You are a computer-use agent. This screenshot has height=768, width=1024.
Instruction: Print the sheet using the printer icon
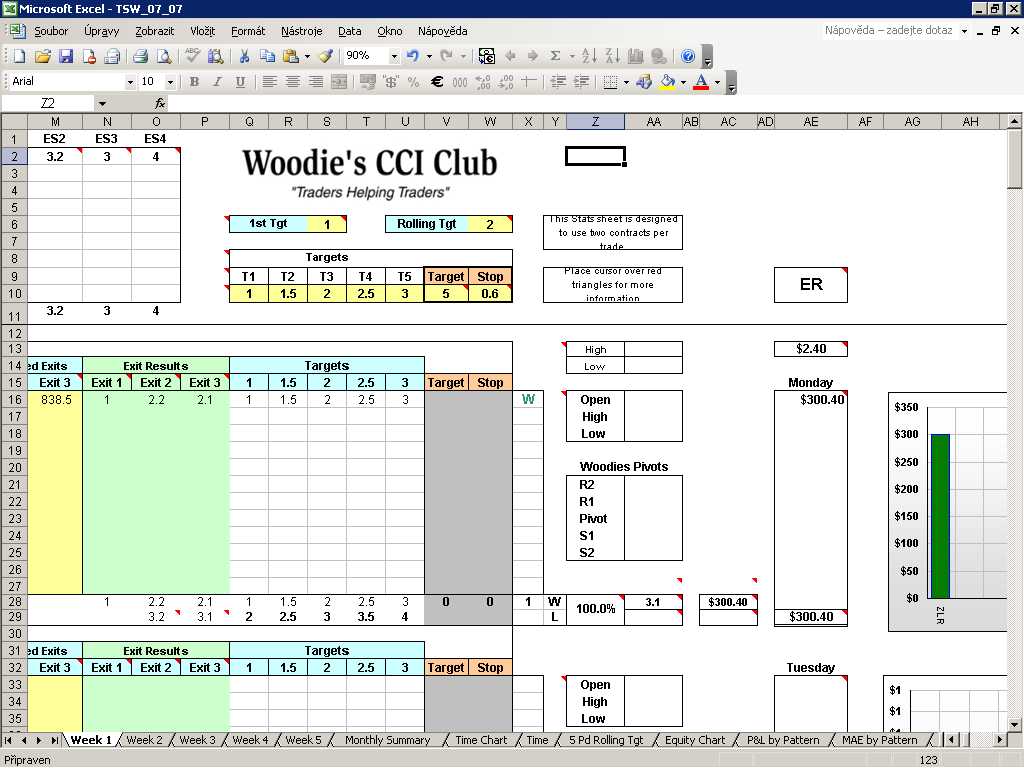coord(140,56)
